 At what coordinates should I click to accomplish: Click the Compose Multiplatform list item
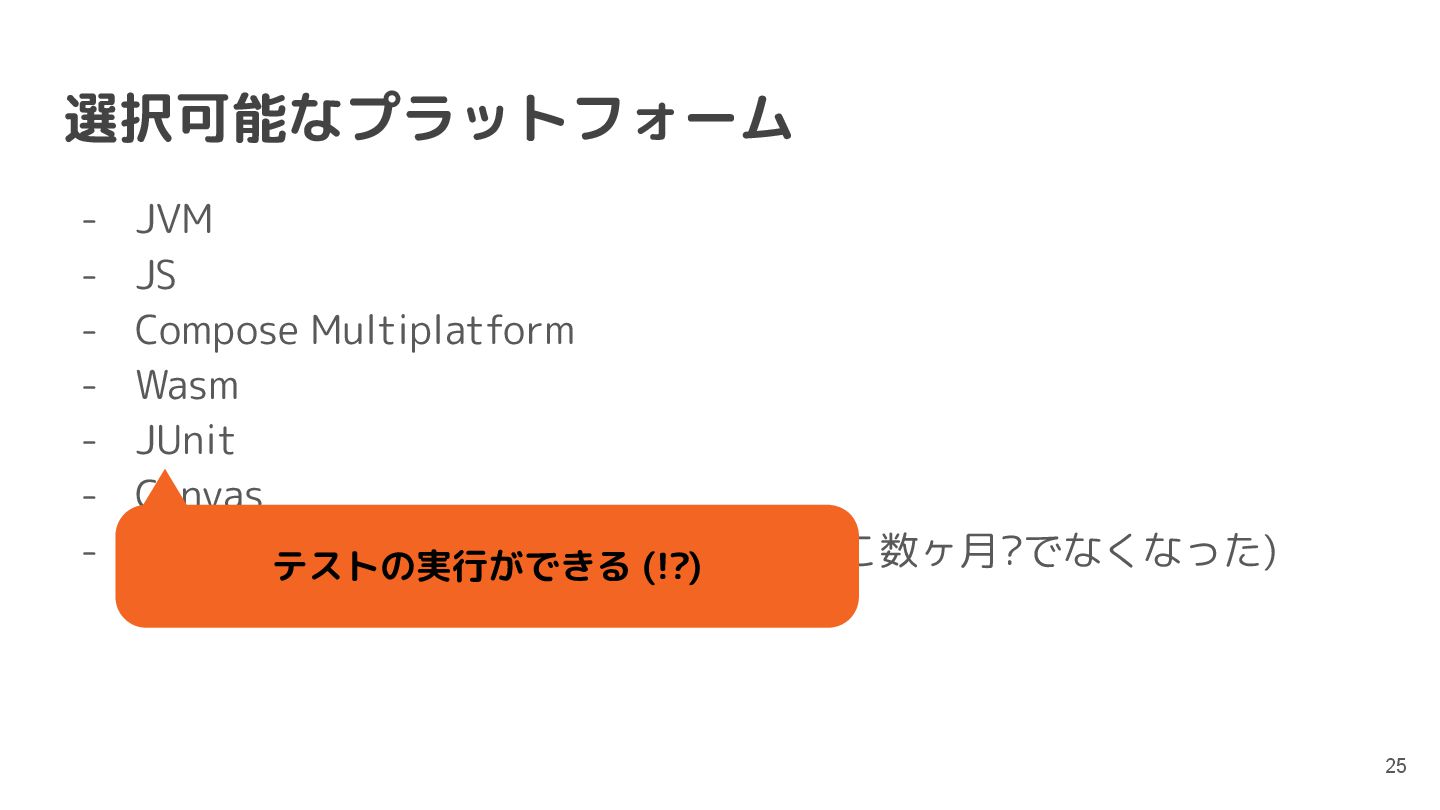[354, 330]
